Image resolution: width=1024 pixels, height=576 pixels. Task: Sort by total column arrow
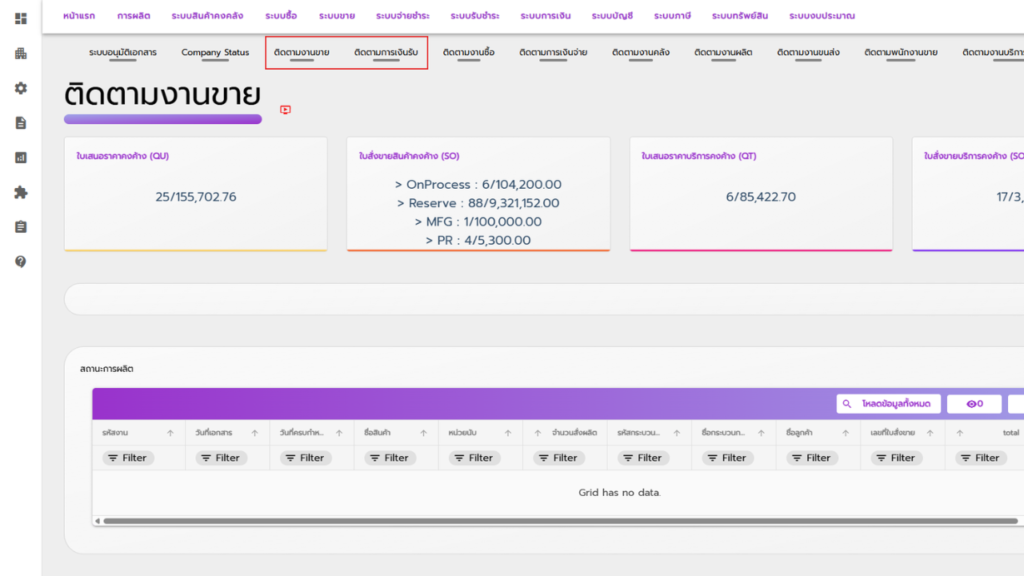click(x=959, y=433)
